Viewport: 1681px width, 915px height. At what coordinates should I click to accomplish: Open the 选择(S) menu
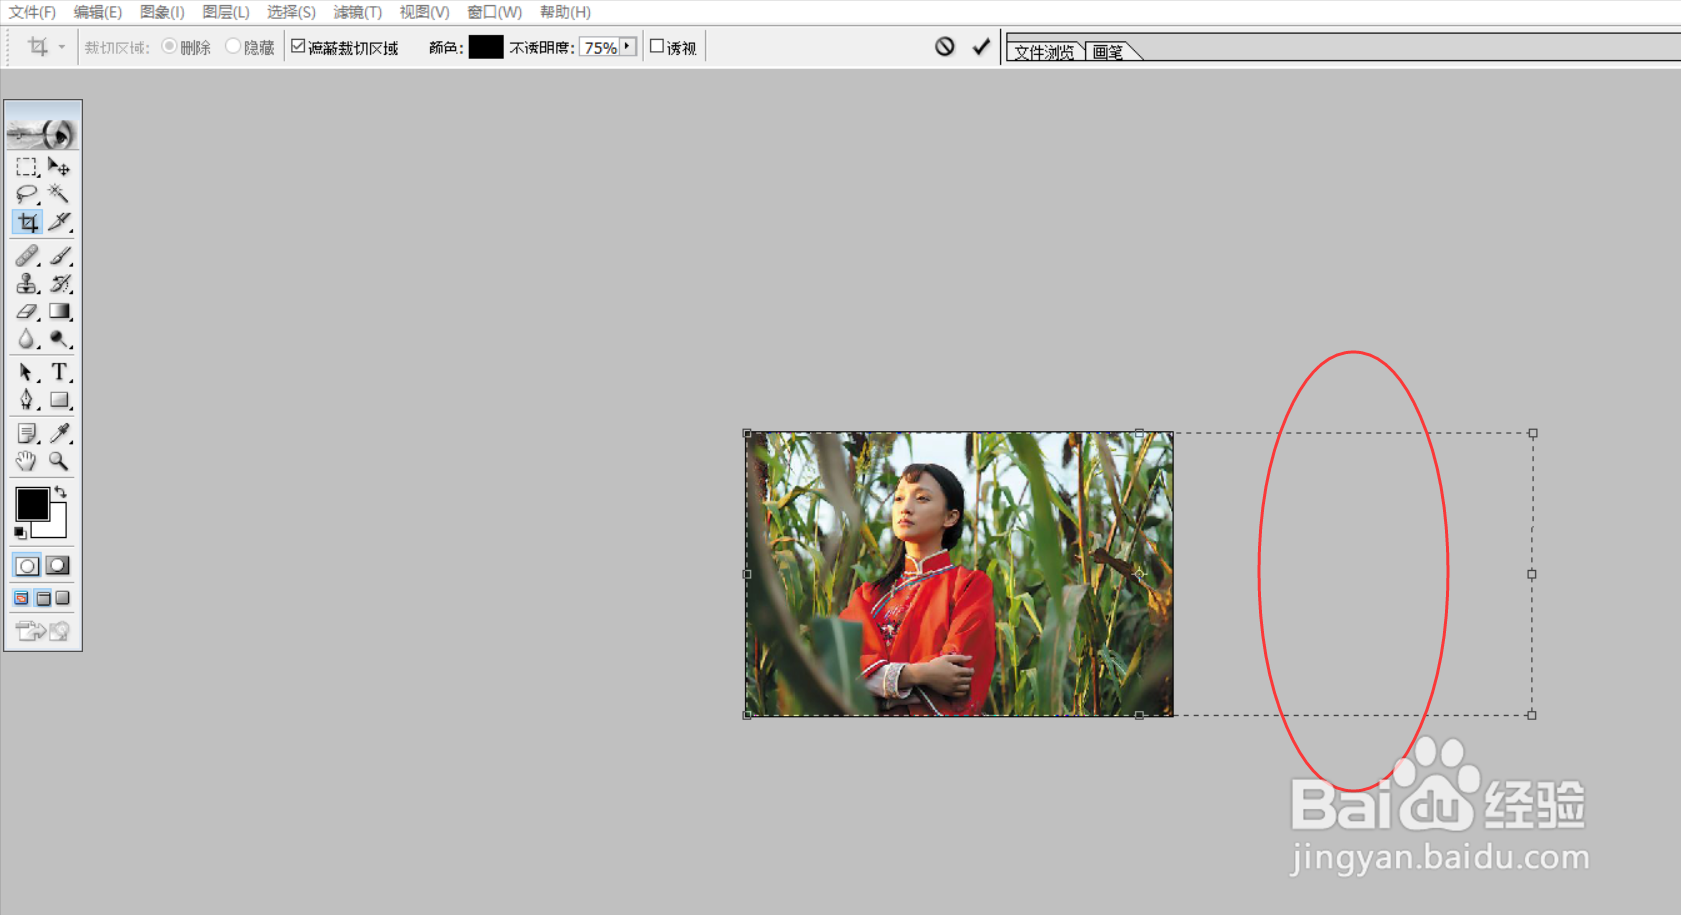[291, 12]
